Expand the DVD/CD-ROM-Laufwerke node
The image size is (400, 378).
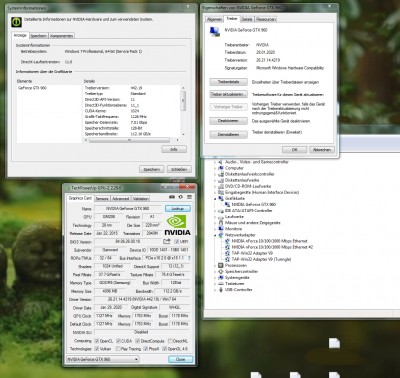click(215, 186)
